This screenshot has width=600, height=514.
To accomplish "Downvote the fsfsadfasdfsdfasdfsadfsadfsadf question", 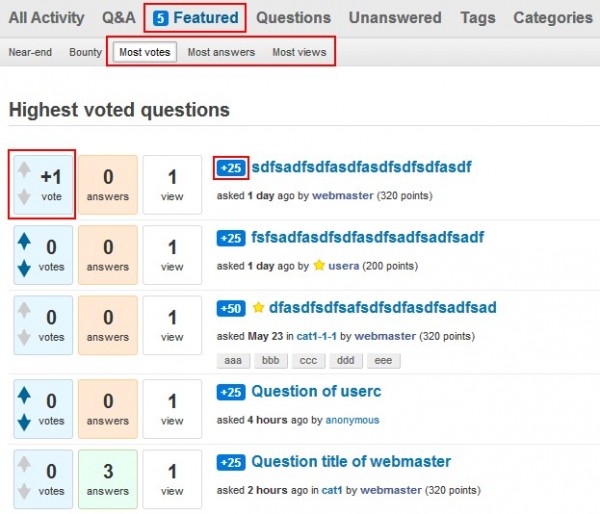I will [x=24, y=268].
